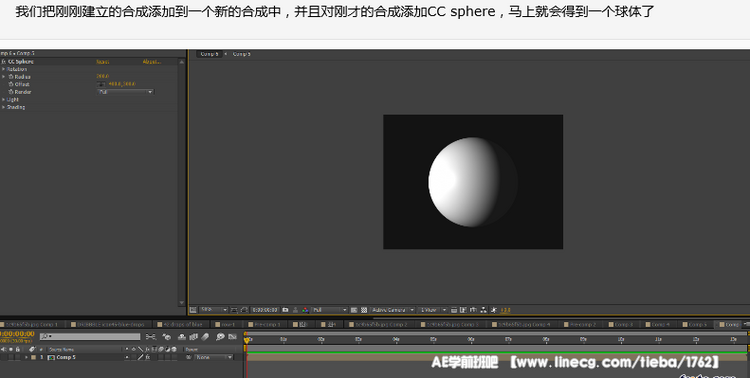Image resolution: width=750 pixels, height=378 pixels.
Task: Open the Active Camera 3D view dropdown
Action: [x=393, y=310]
